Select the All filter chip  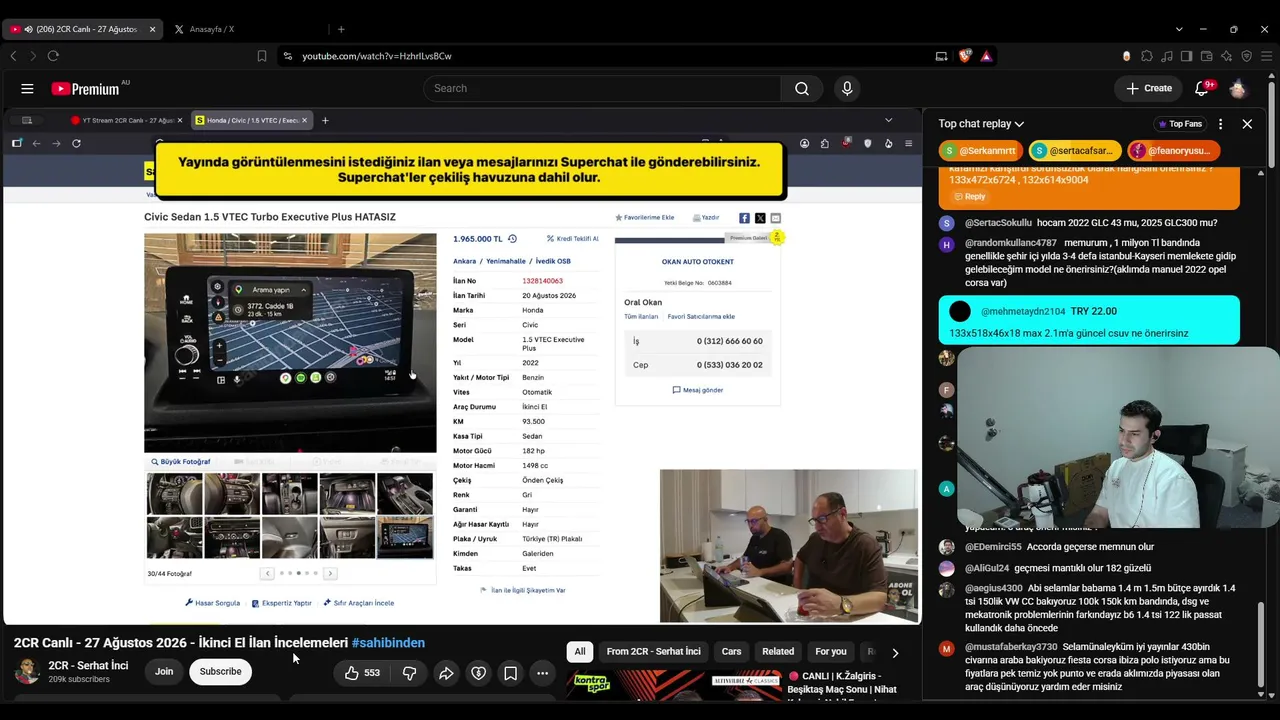tap(580, 652)
